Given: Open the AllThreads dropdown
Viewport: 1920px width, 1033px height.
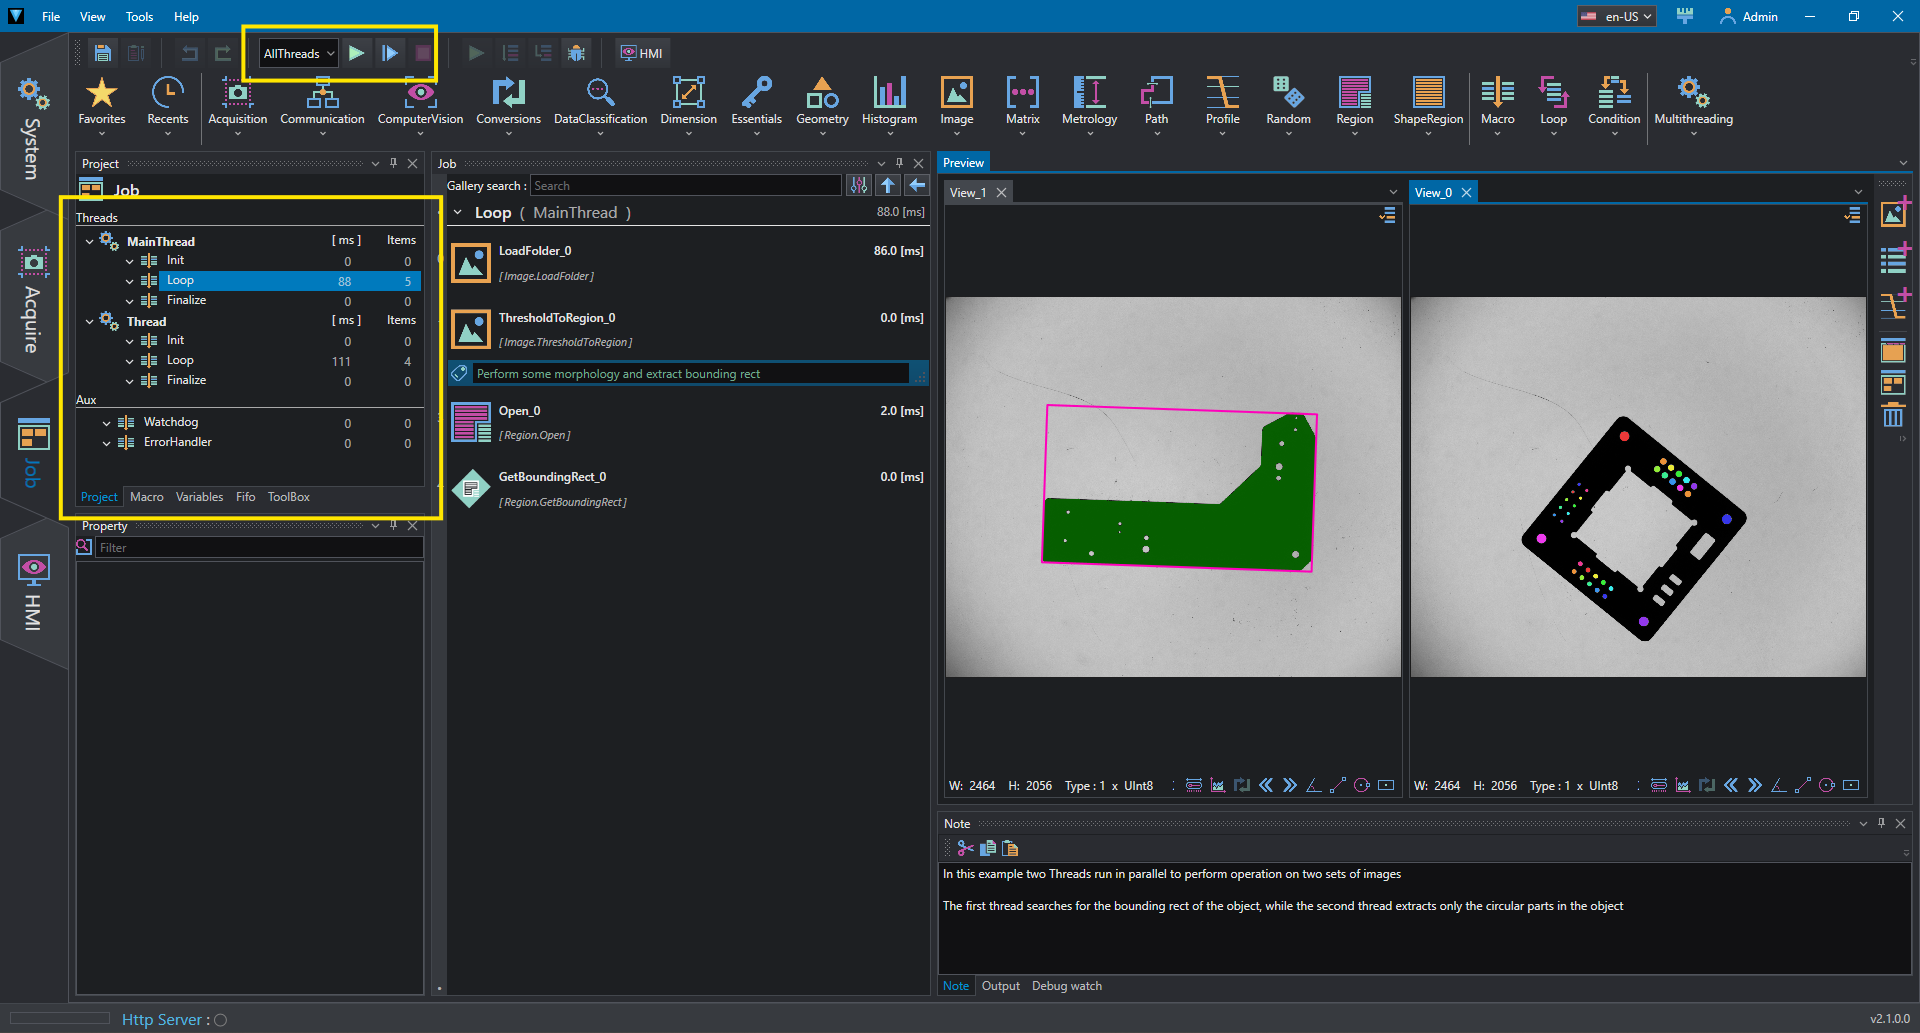Looking at the screenshot, I should pyautogui.click(x=298, y=53).
